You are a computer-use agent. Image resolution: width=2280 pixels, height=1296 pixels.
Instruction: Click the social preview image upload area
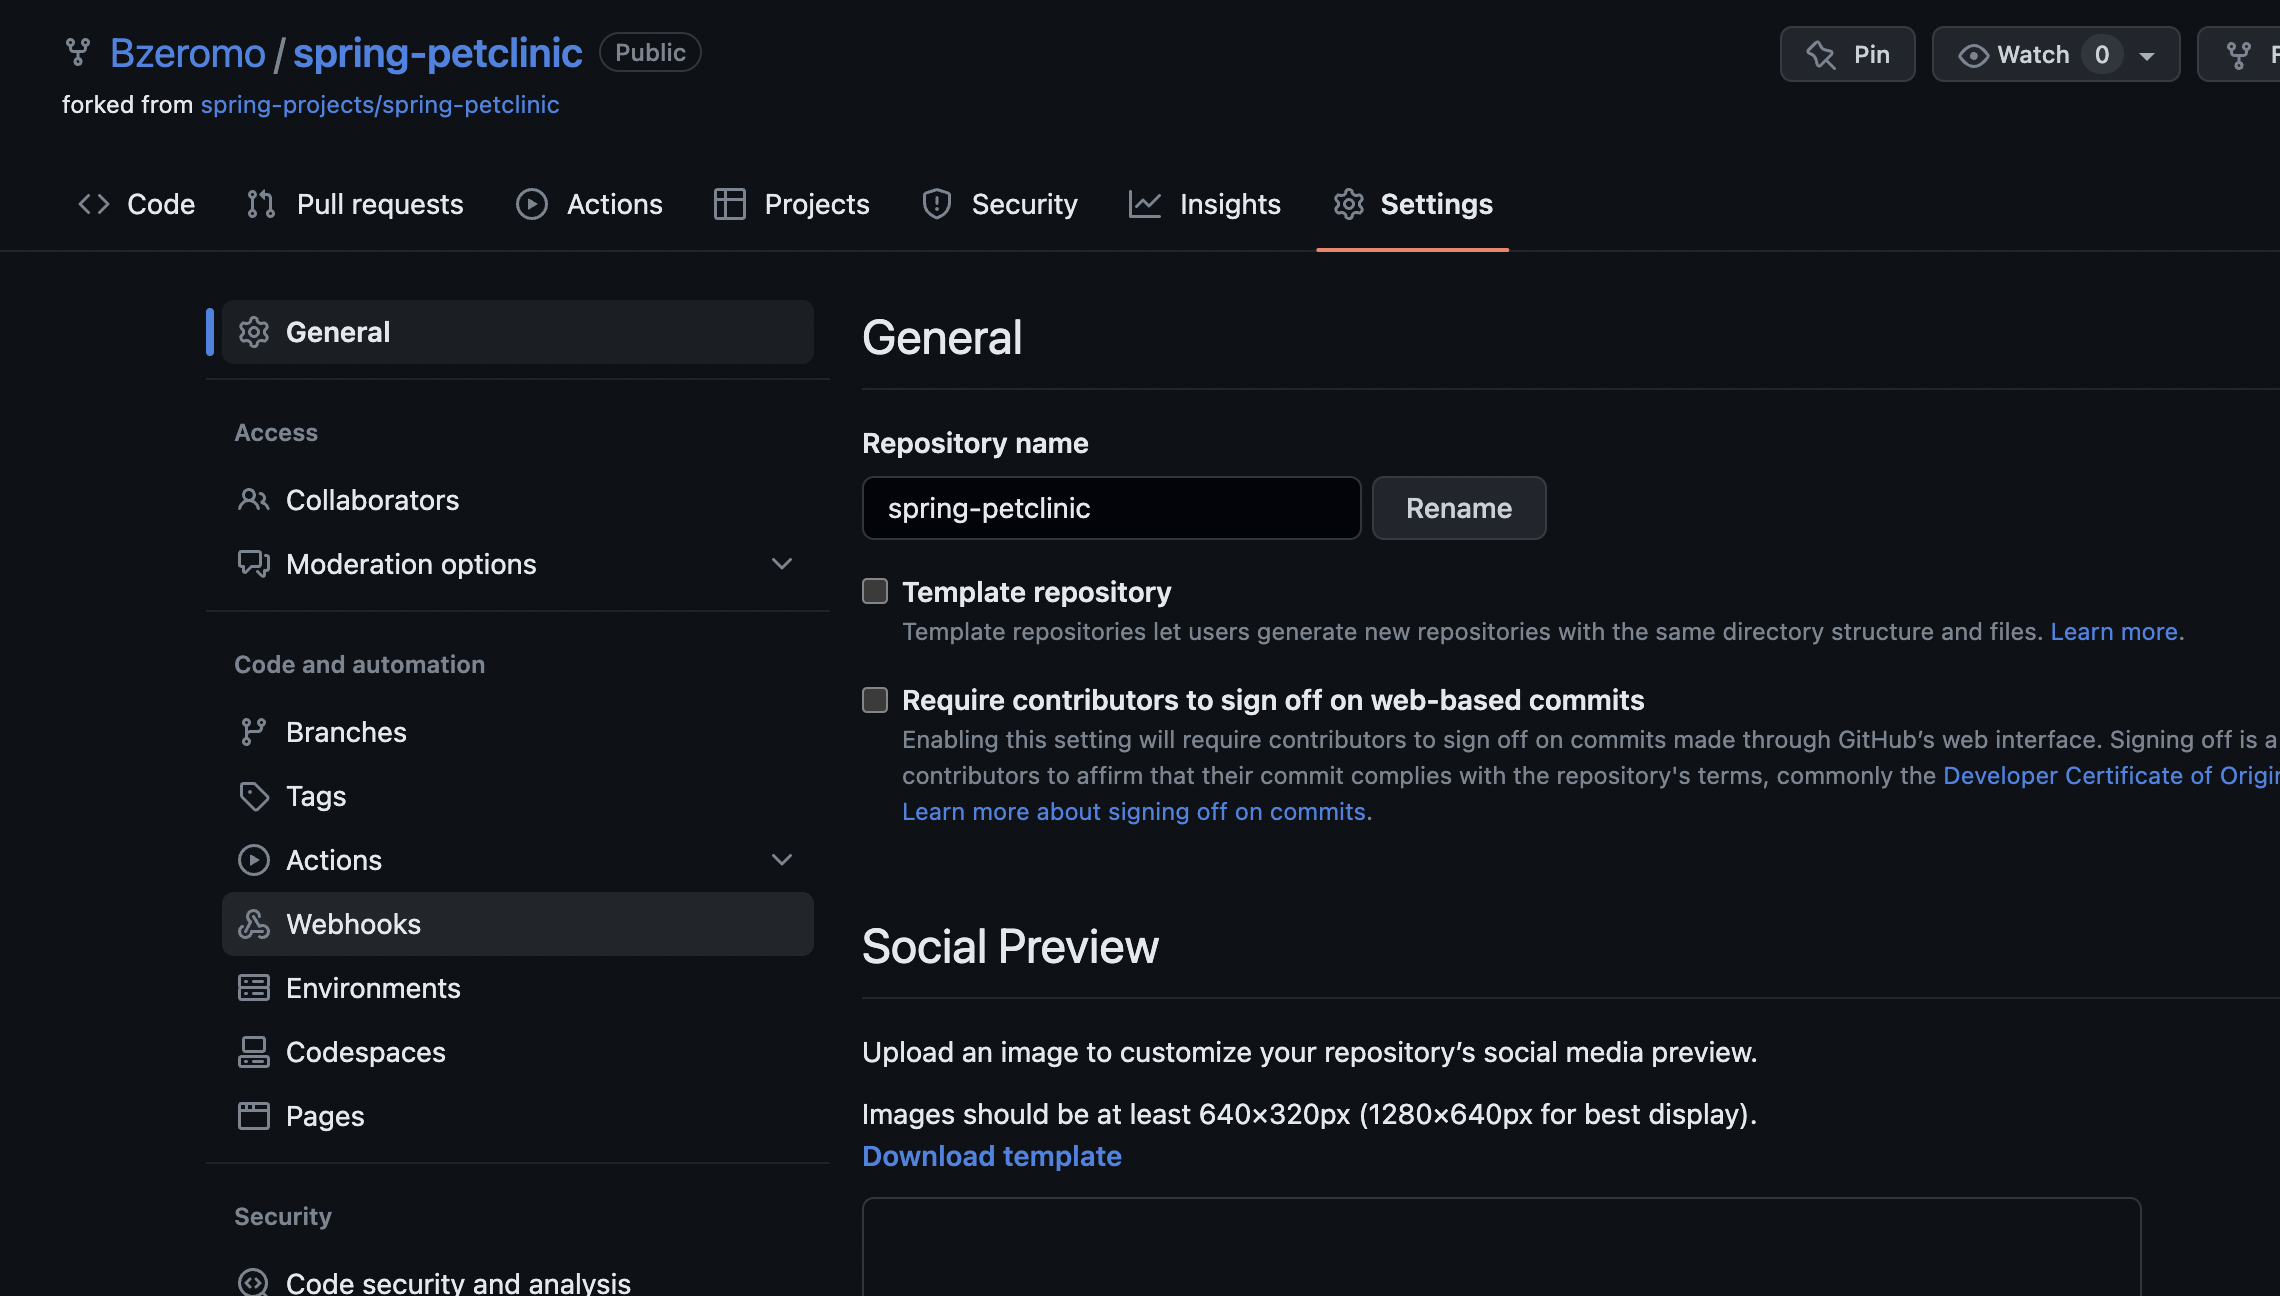(1501, 1247)
